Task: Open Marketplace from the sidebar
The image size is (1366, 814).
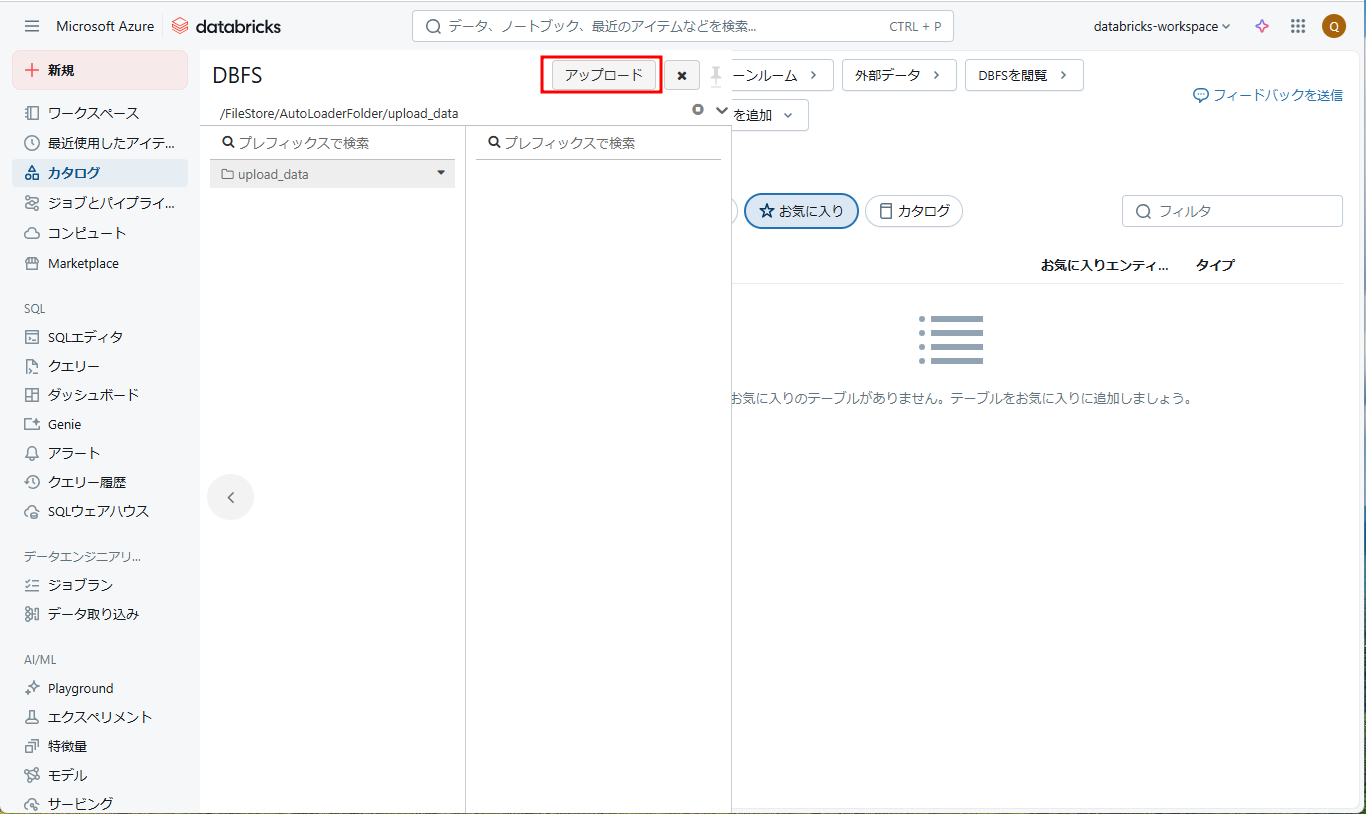Action: pos(83,264)
